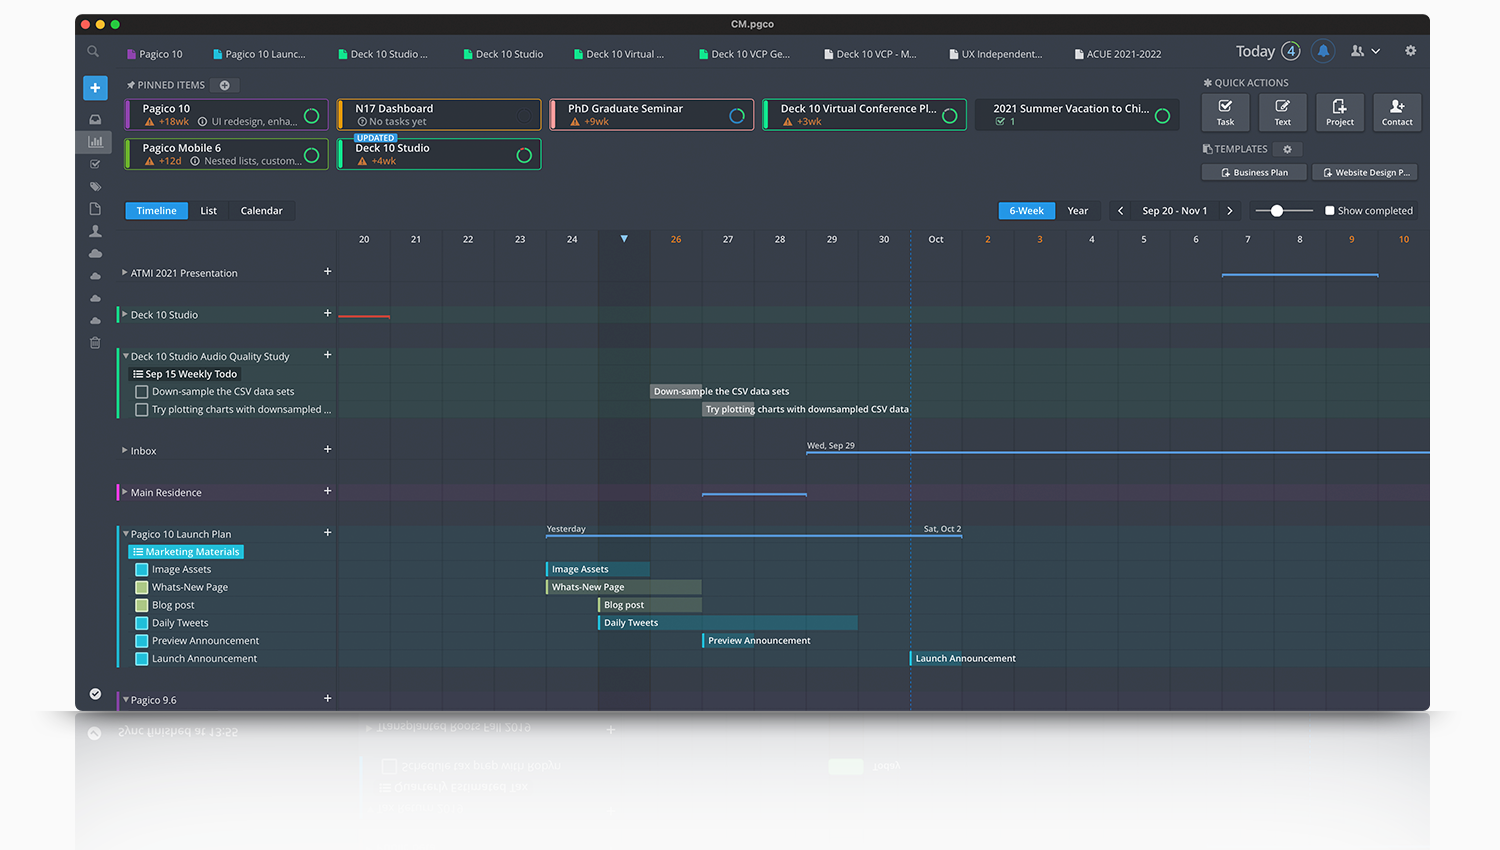The image size is (1500, 850).
Task: Add item to Pagico 9.6 row
Action: point(327,698)
